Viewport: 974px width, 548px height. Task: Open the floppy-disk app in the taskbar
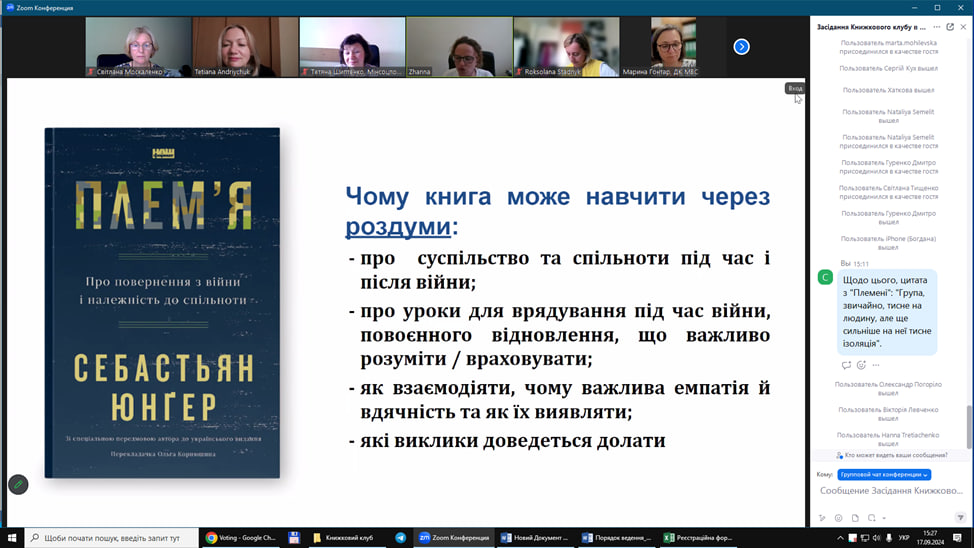[294, 537]
